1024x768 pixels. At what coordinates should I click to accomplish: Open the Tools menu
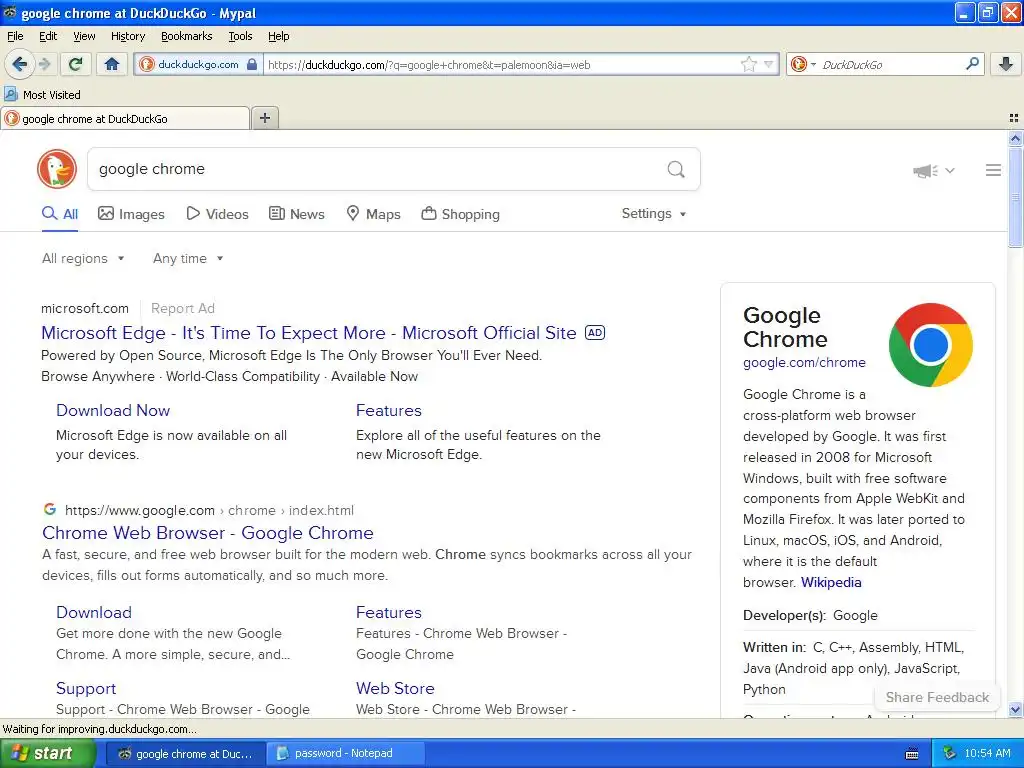point(240,36)
